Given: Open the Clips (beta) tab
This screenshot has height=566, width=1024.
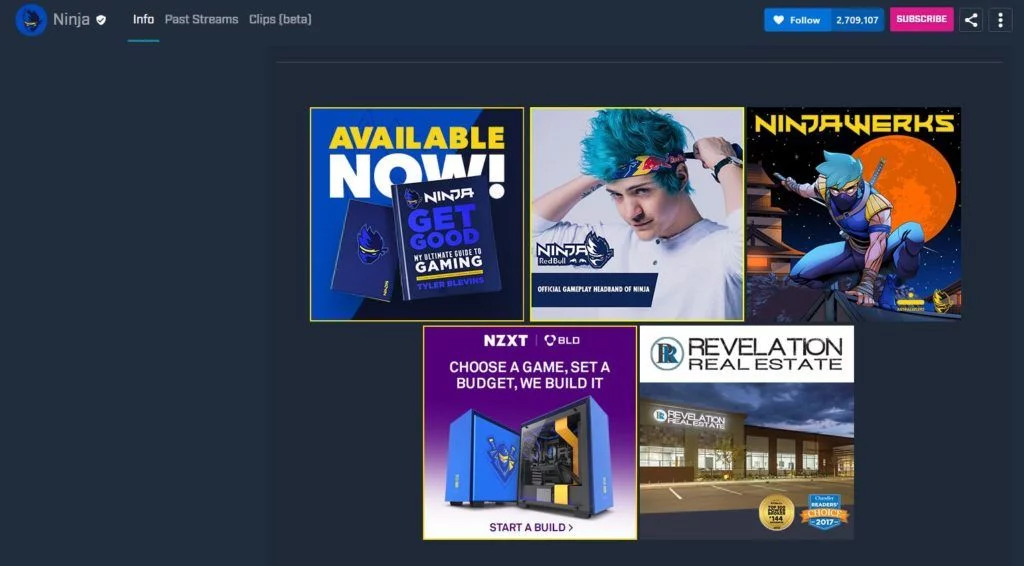Looking at the screenshot, I should (280, 20).
